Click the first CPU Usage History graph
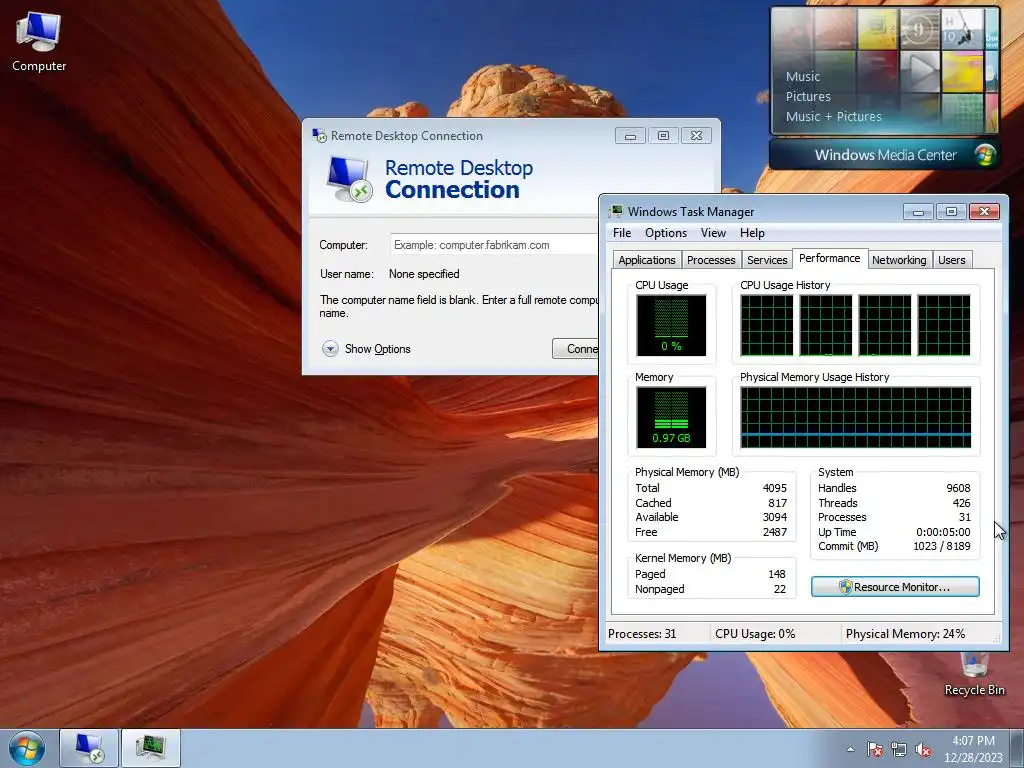The width and height of the screenshot is (1024, 768). 767,325
